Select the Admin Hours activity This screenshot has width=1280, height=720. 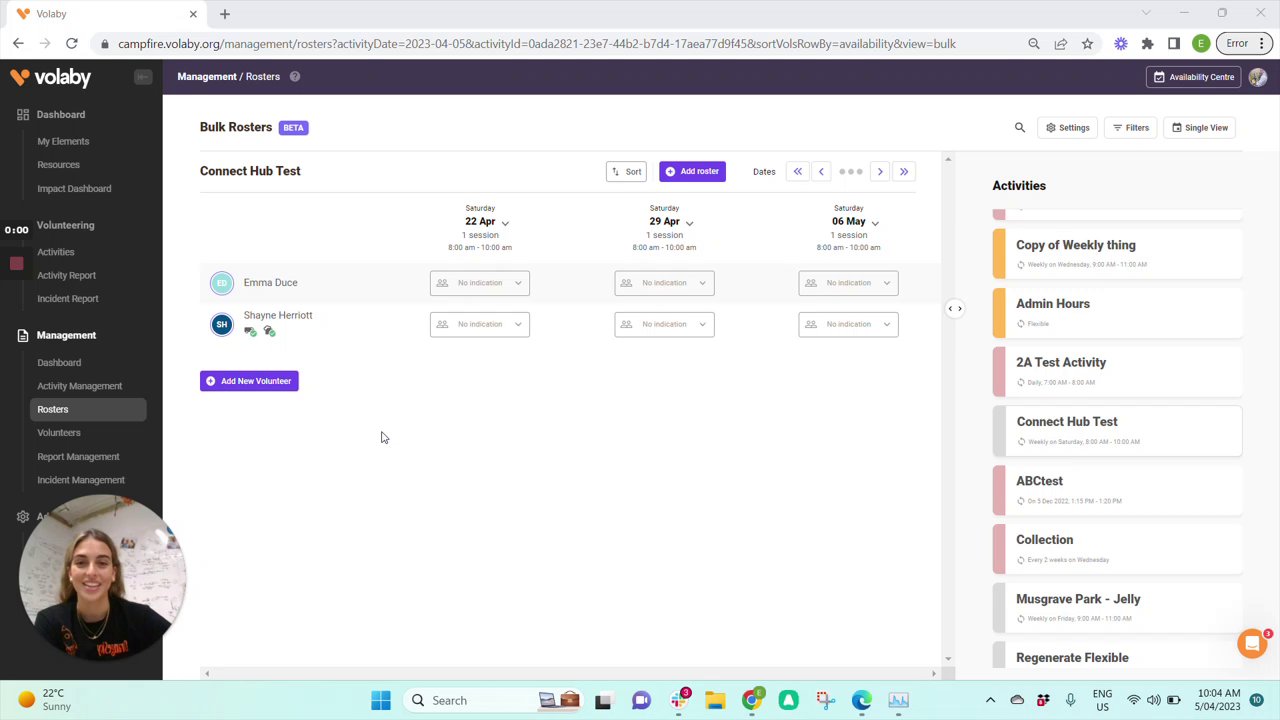pos(1117,312)
